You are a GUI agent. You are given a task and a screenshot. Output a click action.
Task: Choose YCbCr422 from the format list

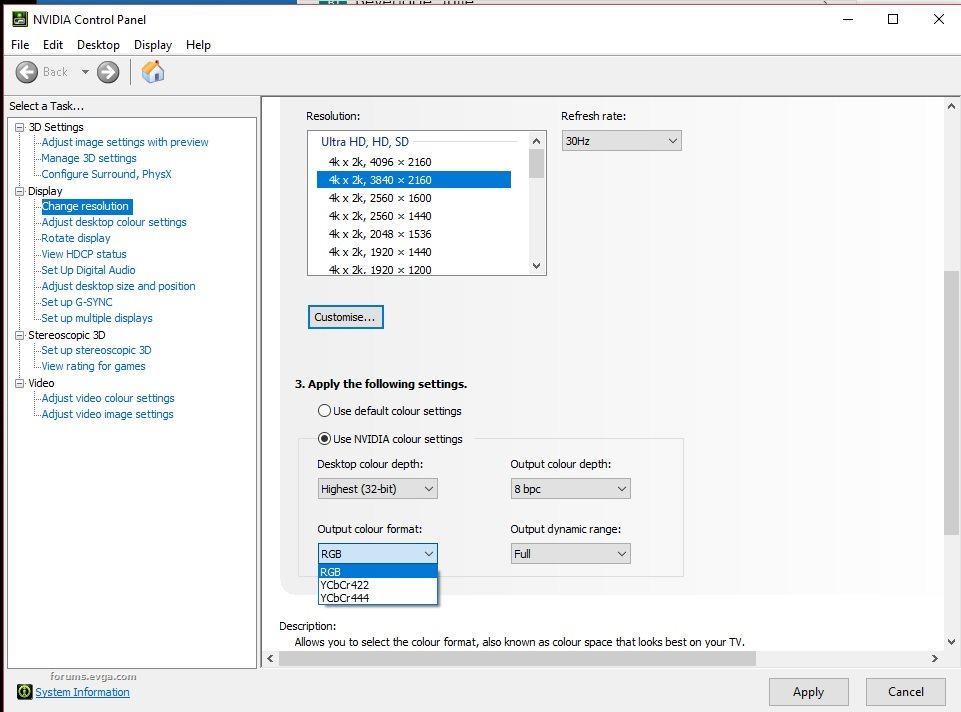(x=378, y=585)
